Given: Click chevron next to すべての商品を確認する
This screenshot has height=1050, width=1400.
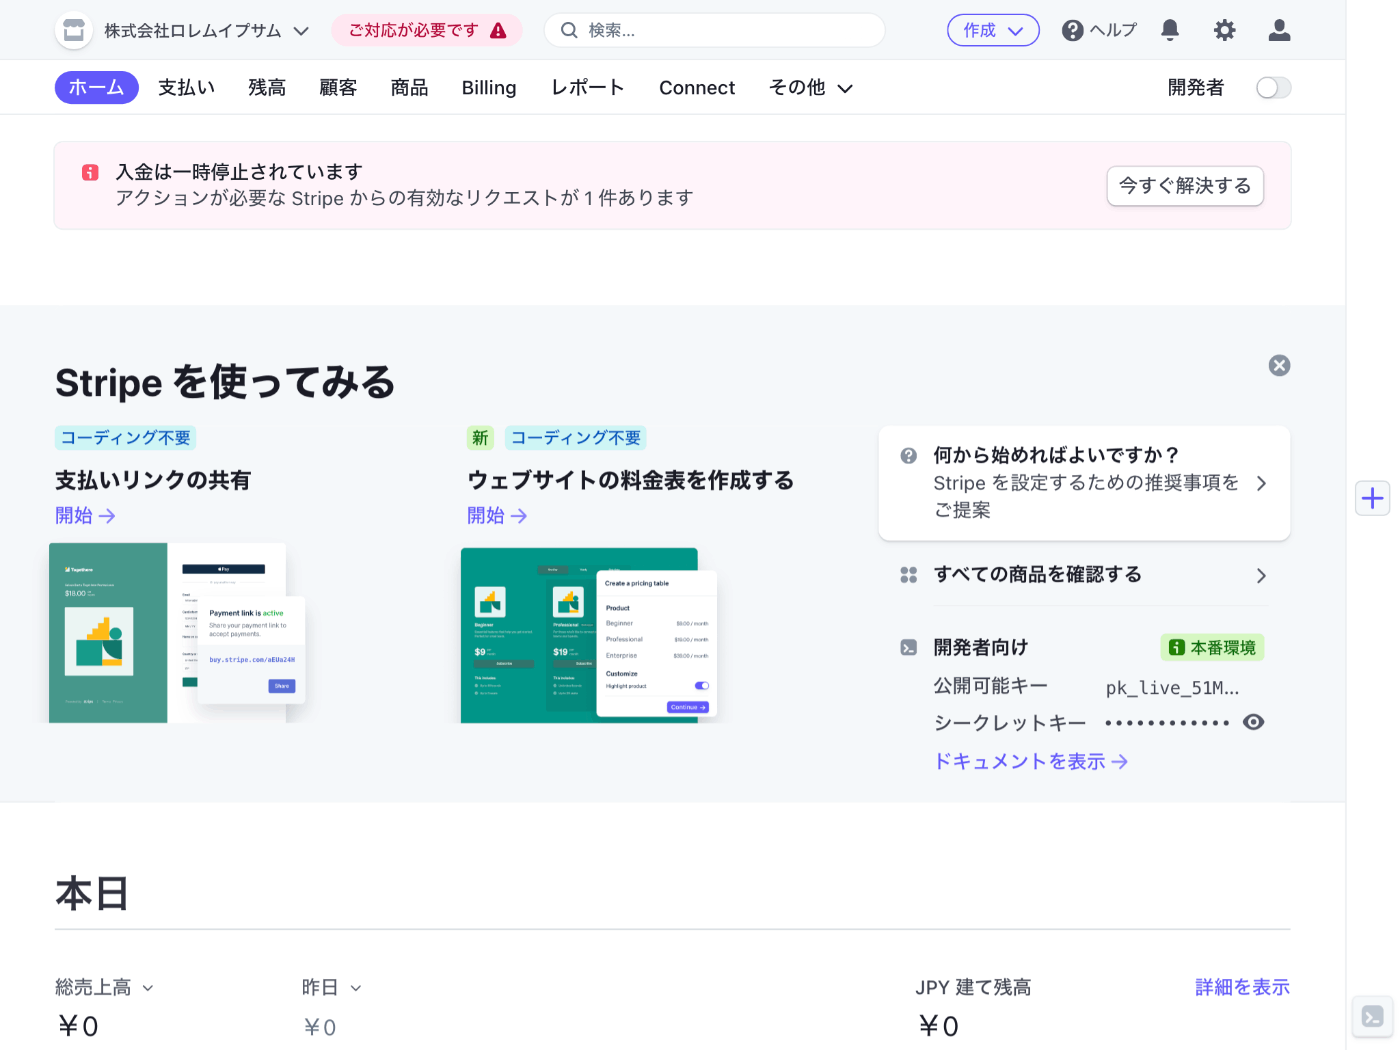Looking at the screenshot, I should click(1261, 575).
